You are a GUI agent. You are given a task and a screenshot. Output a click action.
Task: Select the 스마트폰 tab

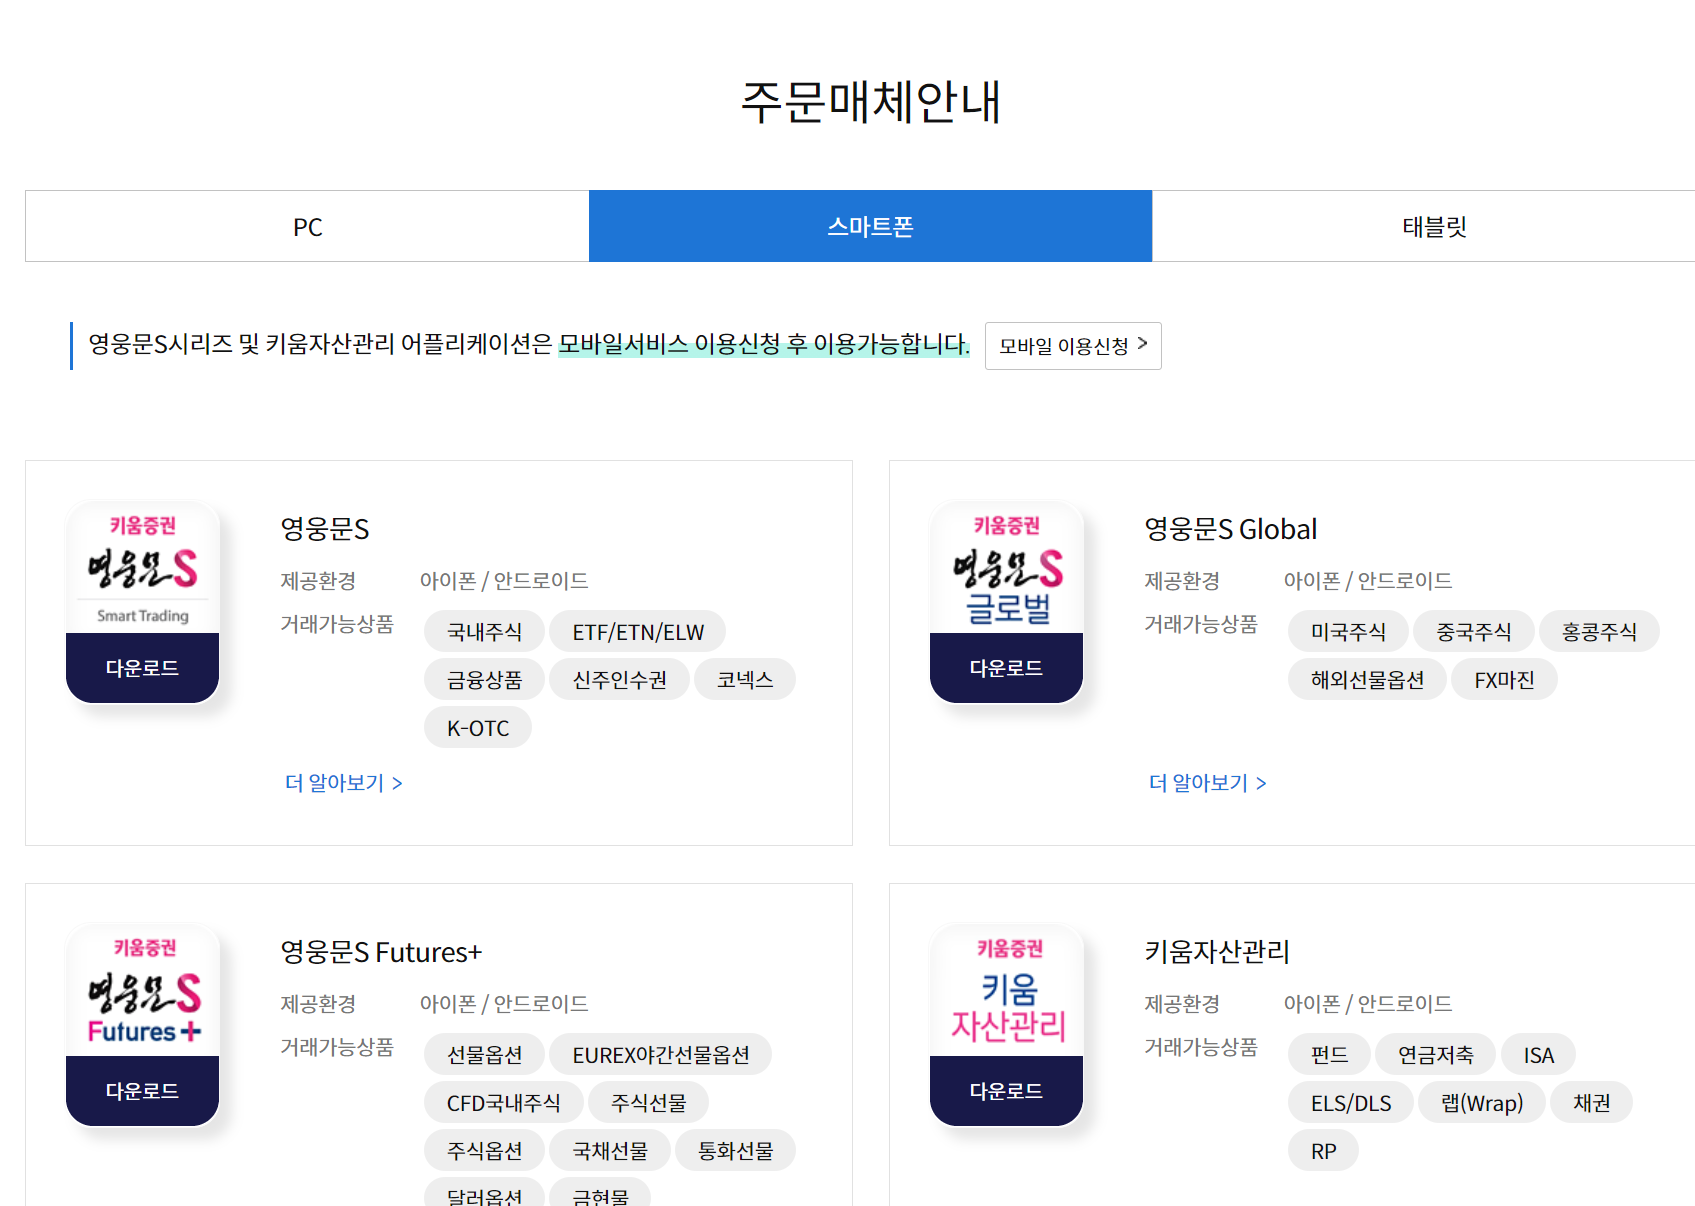(x=870, y=227)
